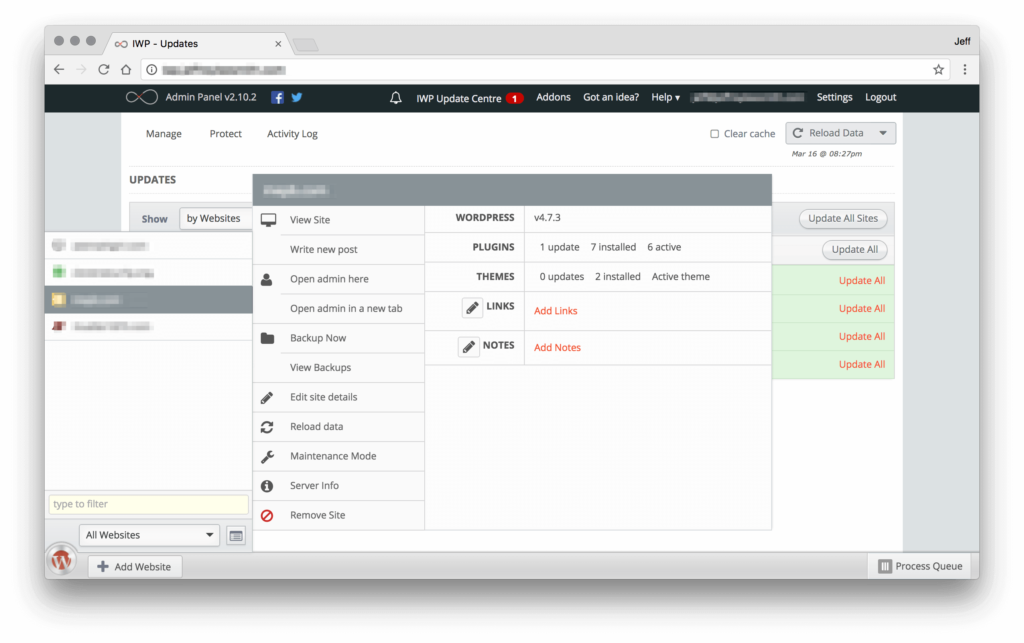Image resolution: width=1024 pixels, height=643 pixels.
Task: Open IWP Update Centre
Action: (x=458, y=99)
